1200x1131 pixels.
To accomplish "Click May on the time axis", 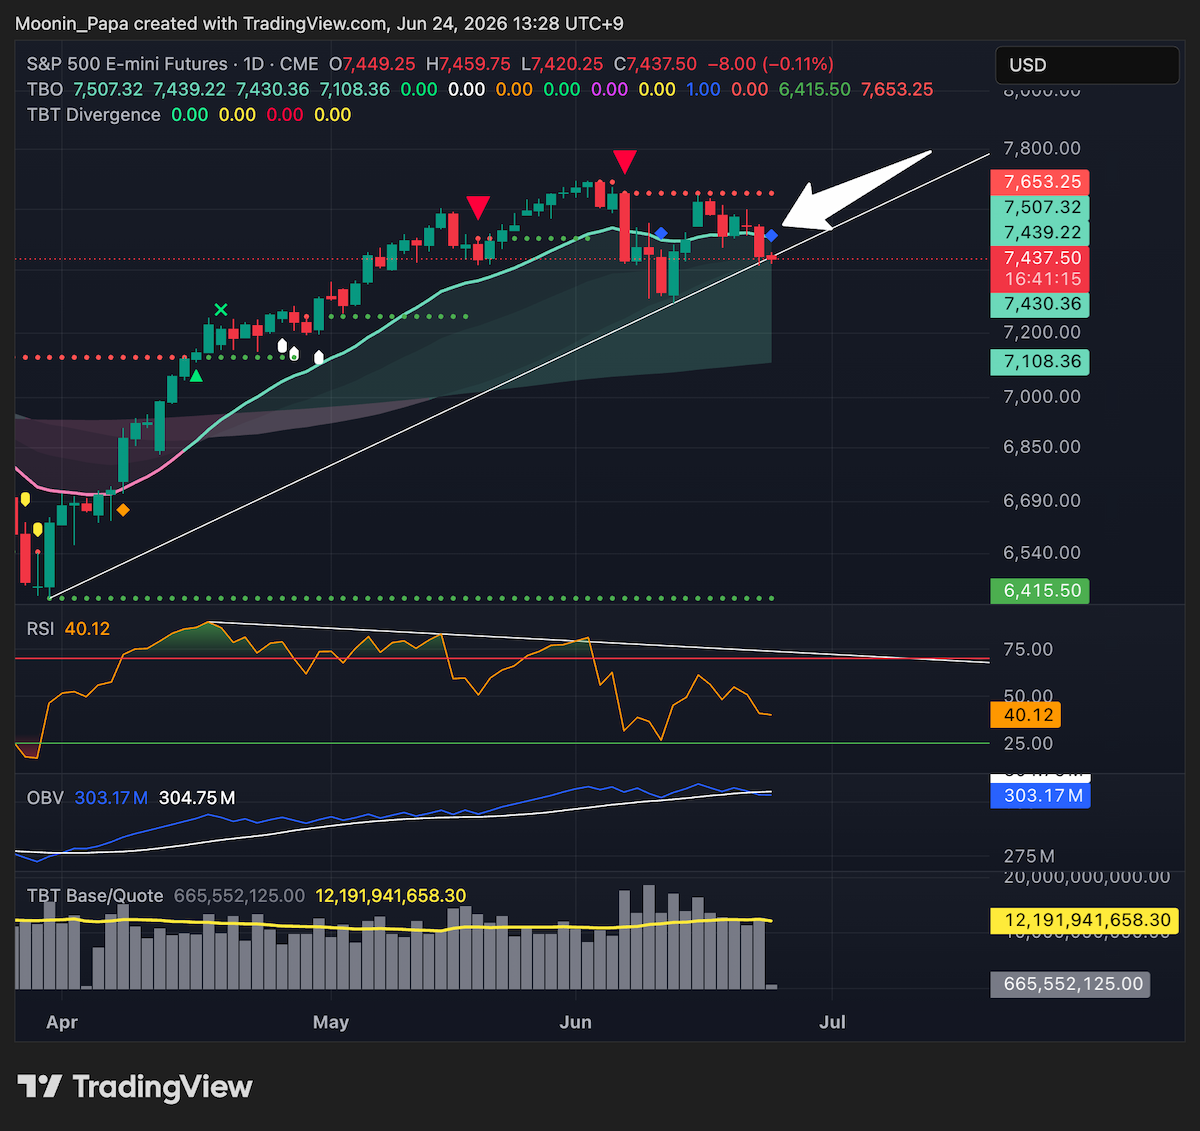I will [x=331, y=1021].
